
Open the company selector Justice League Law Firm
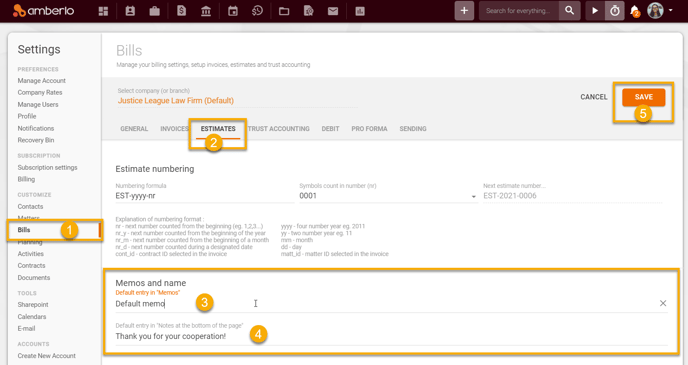click(237, 100)
